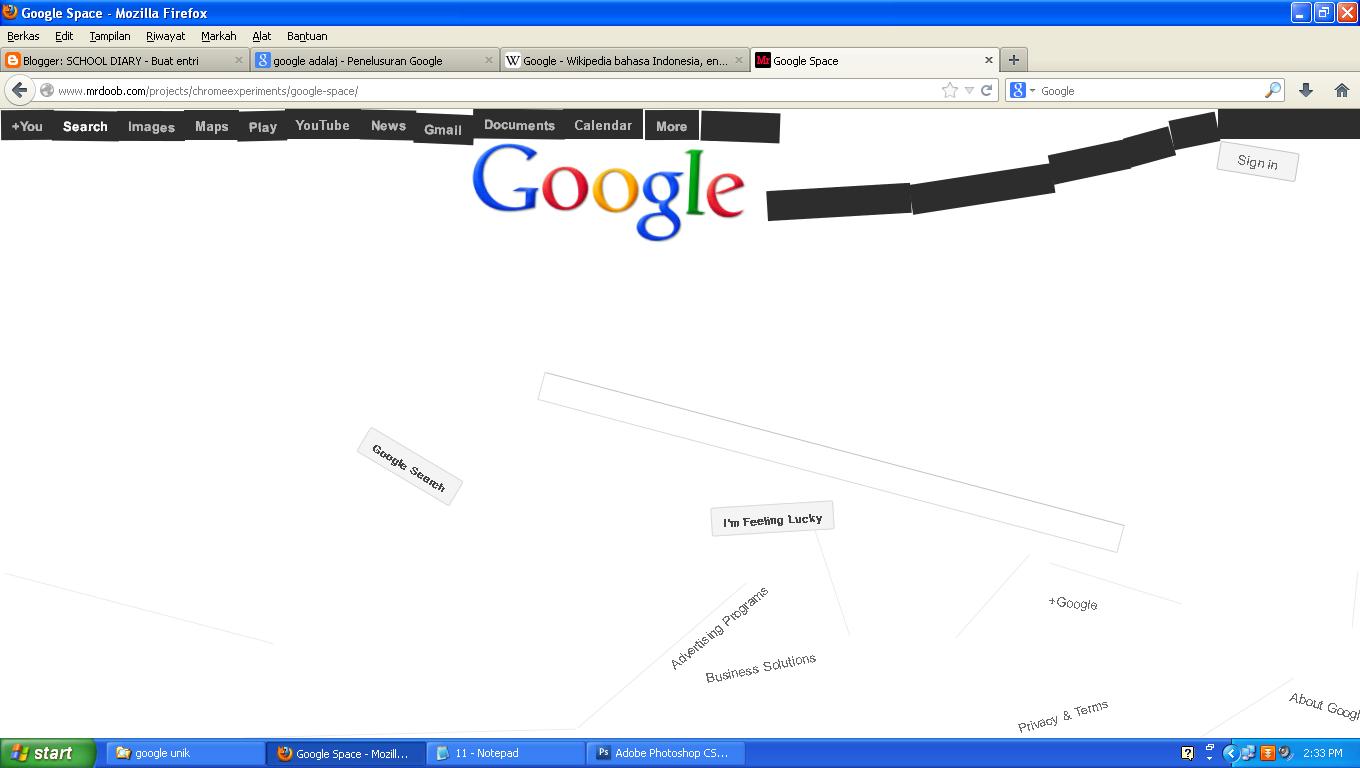Screen dimensions: 1360x768
Task: Open the restore-down options tray icon
Action: tap(1209, 752)
